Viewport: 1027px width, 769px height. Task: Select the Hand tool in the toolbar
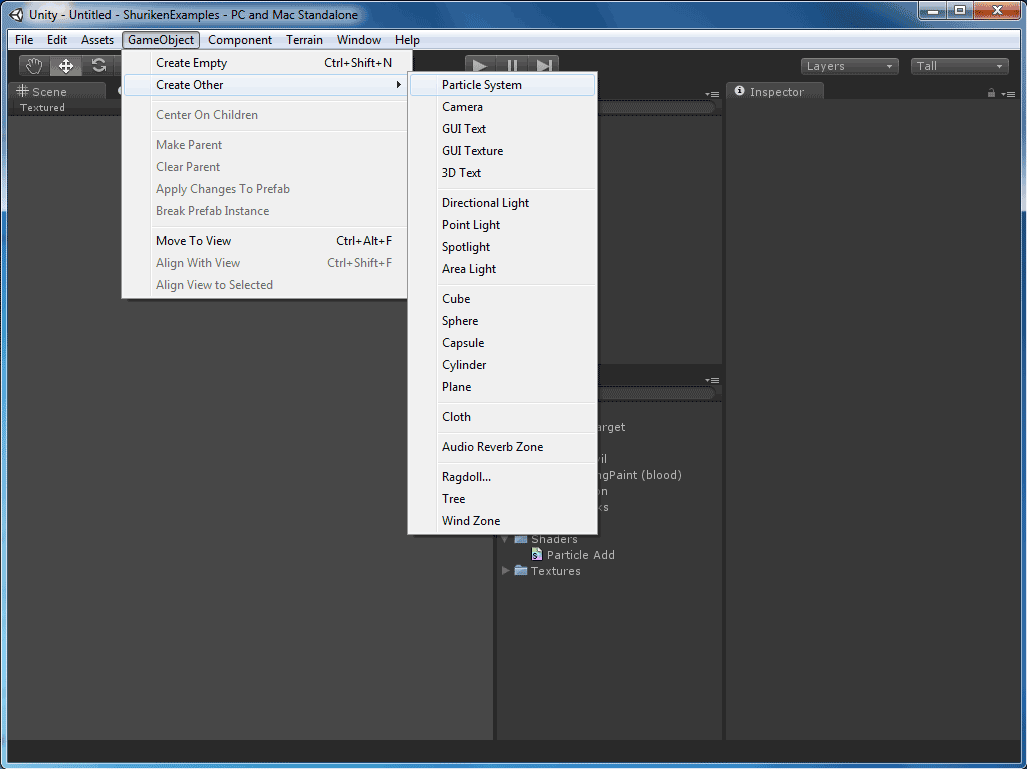tap(35, 66)
